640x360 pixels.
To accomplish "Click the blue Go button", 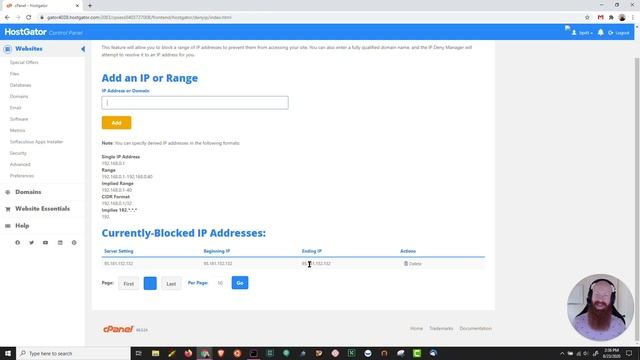I will coord(240,283).
